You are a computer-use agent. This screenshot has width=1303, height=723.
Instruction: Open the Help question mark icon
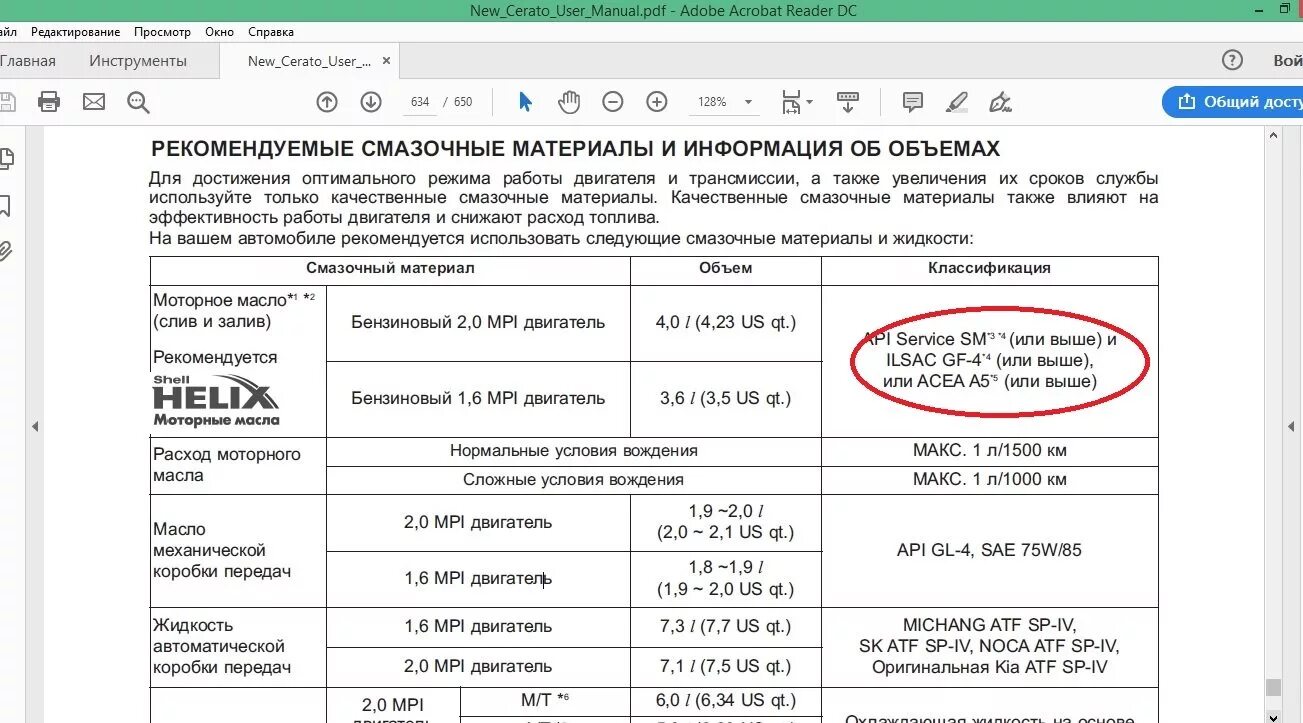1233,60
